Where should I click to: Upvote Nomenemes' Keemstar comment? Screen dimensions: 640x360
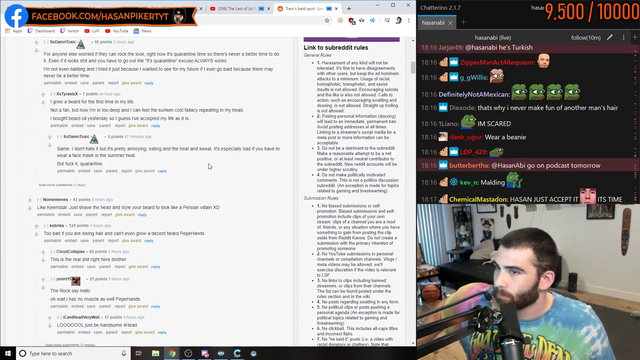[30, 200]
